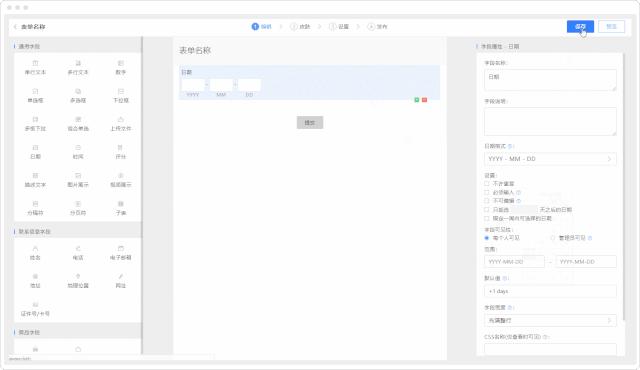Add a 多选框 checkbox field

[78, 96]
